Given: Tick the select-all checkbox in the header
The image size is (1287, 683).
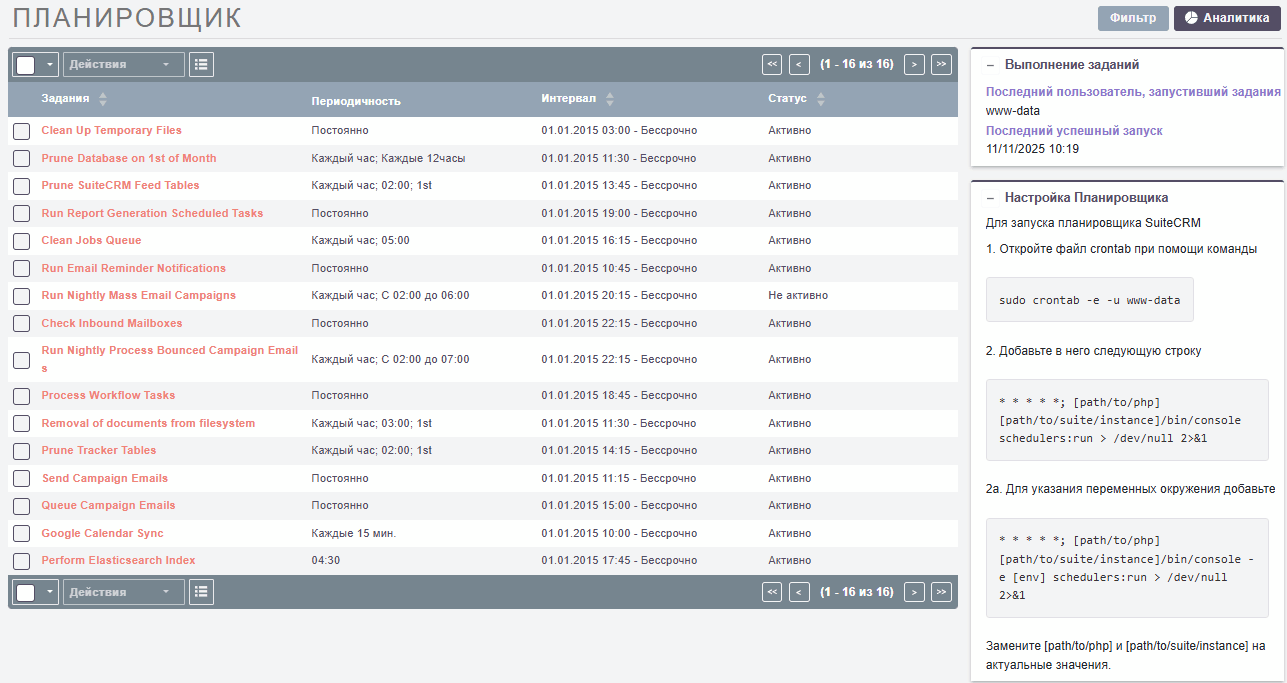Looking at the screenshot, I should click(24, 64).
